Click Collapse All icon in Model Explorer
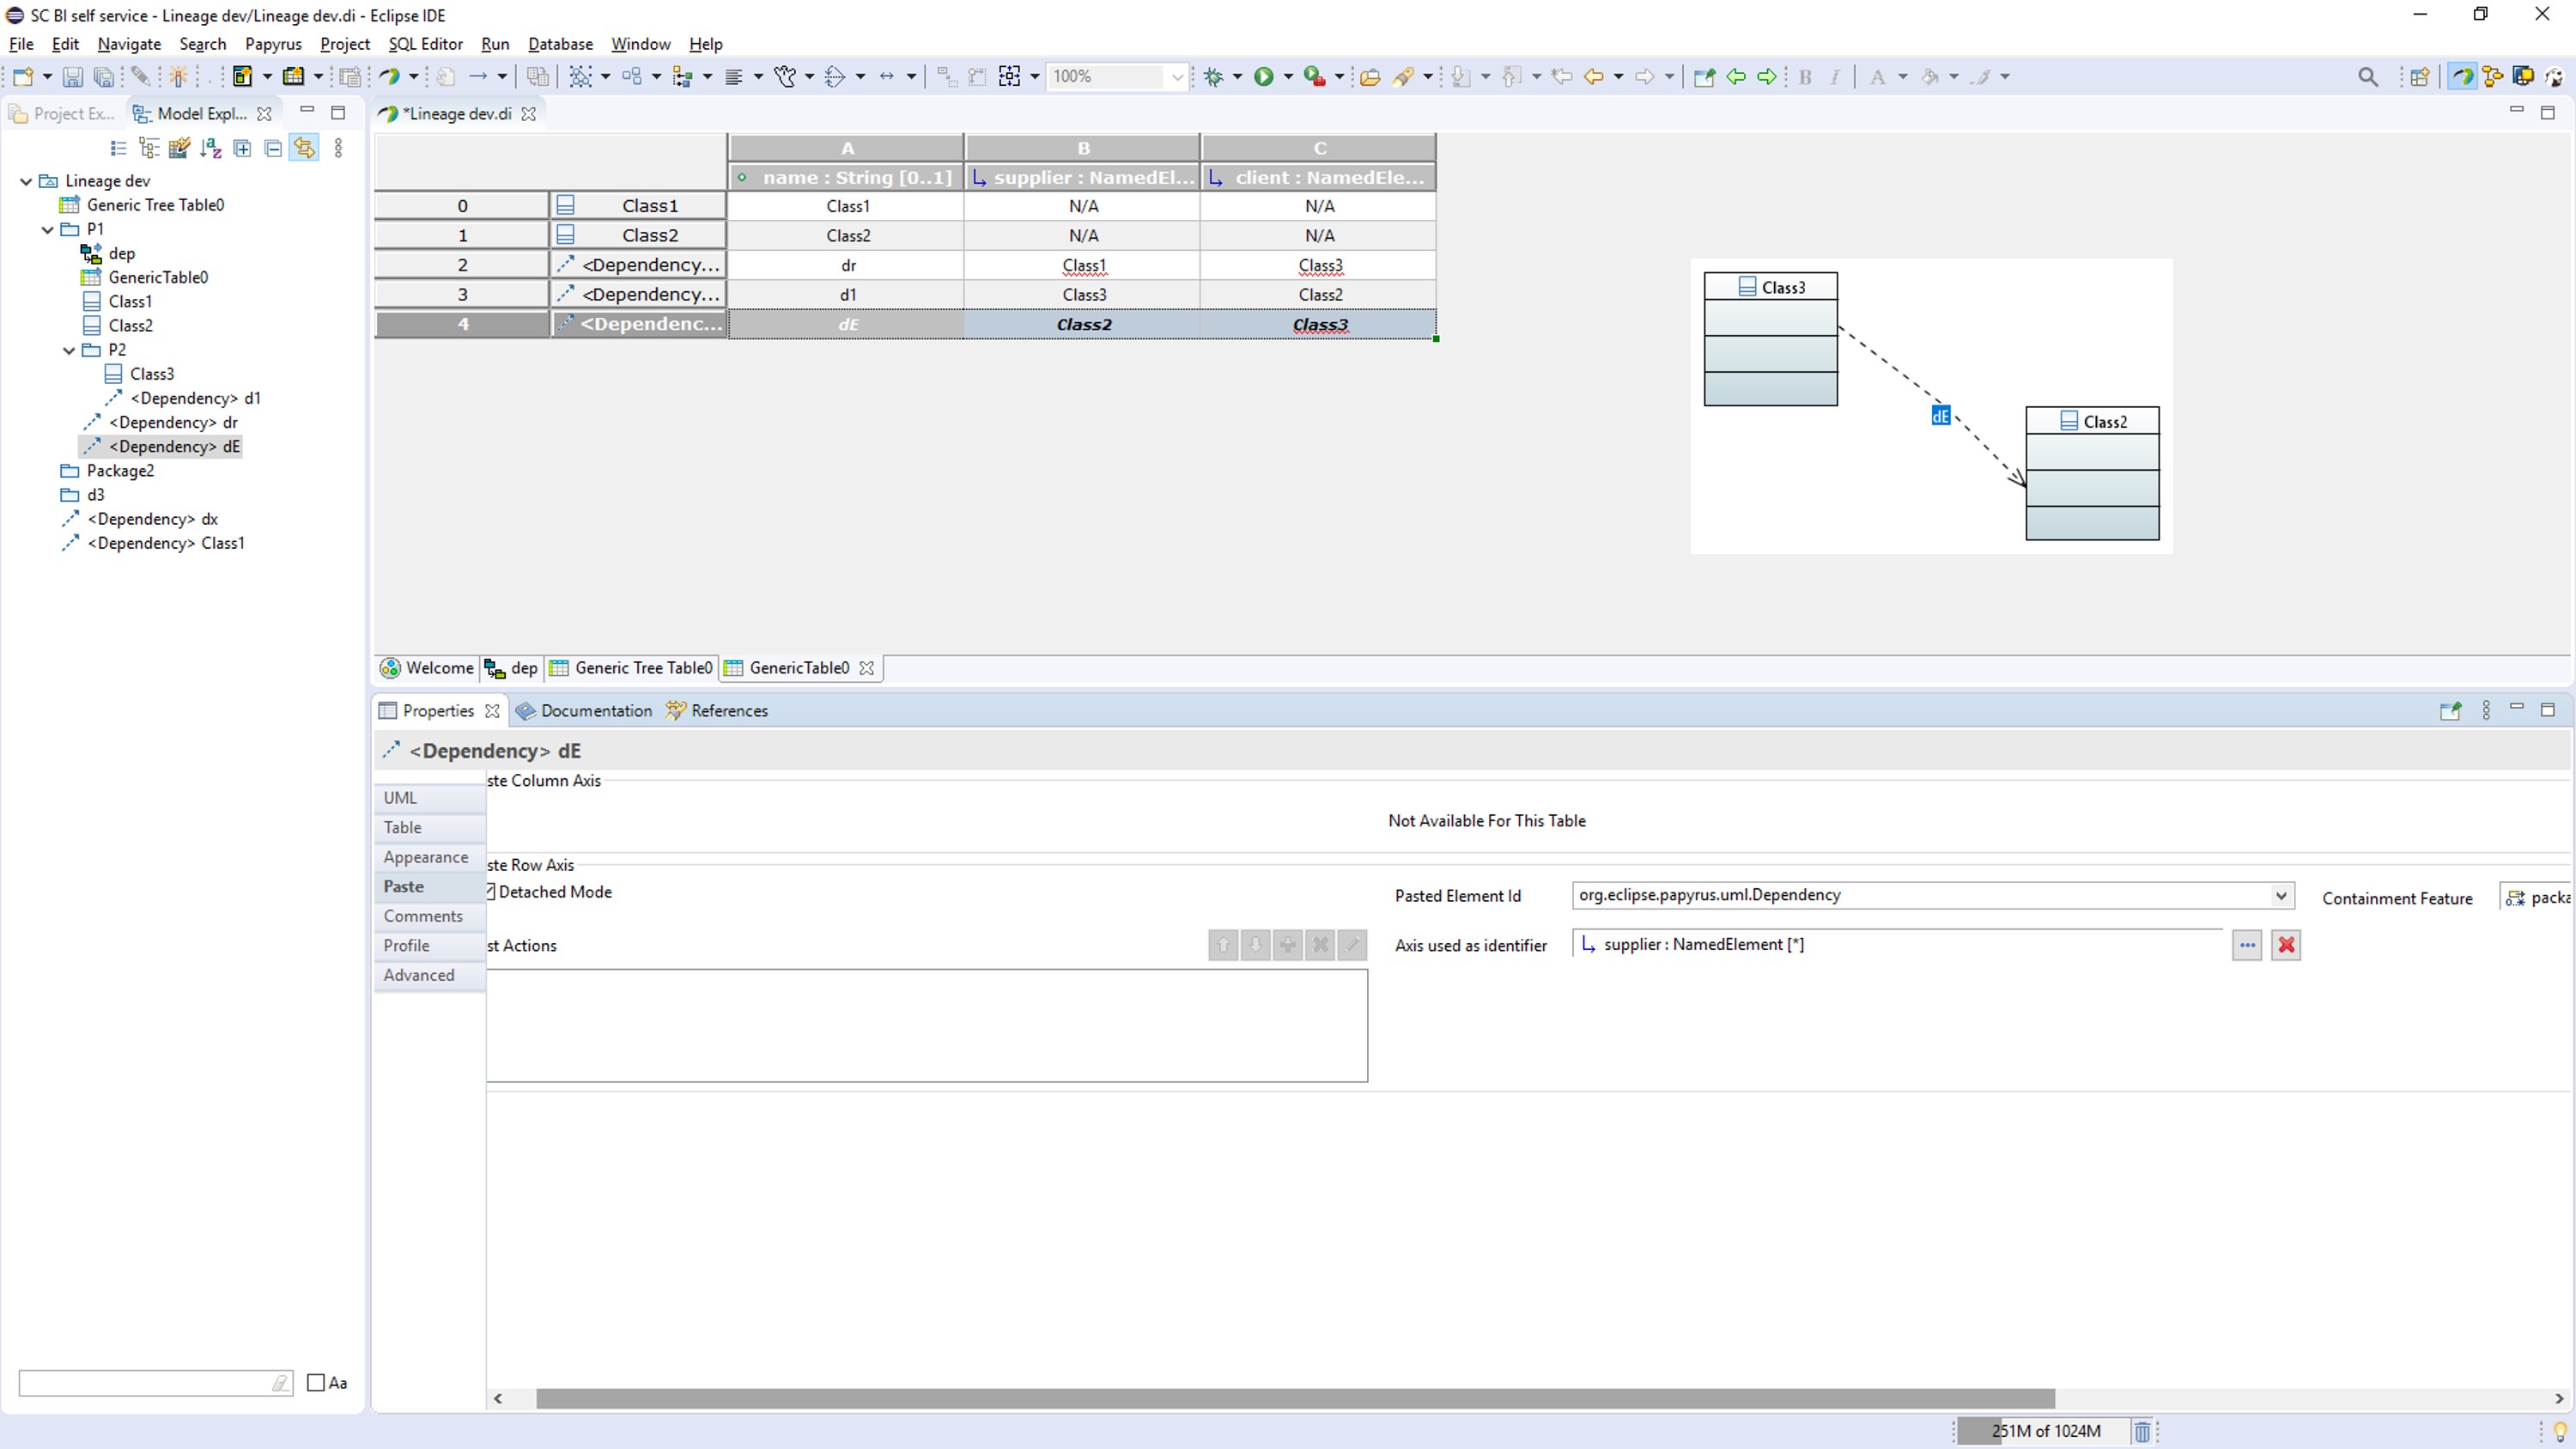 273,148
